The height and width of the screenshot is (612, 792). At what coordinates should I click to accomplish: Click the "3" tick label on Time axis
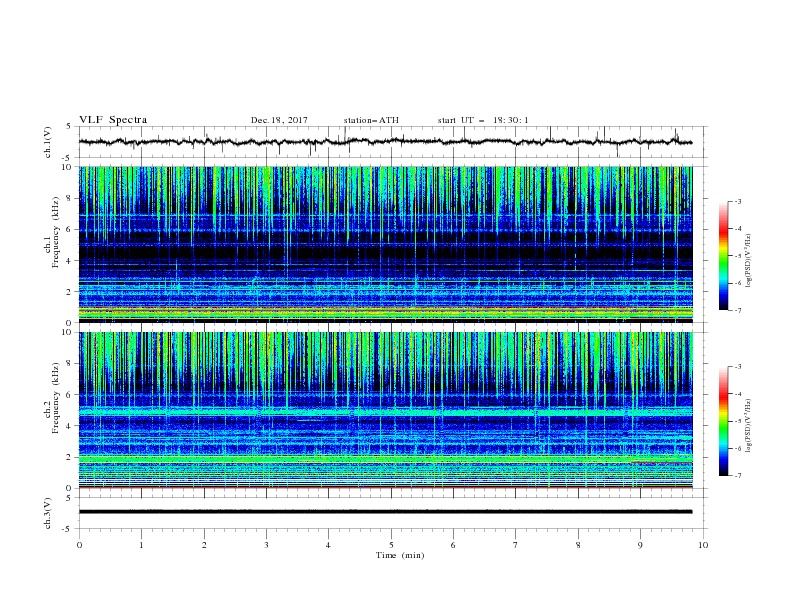coord(266,545)
